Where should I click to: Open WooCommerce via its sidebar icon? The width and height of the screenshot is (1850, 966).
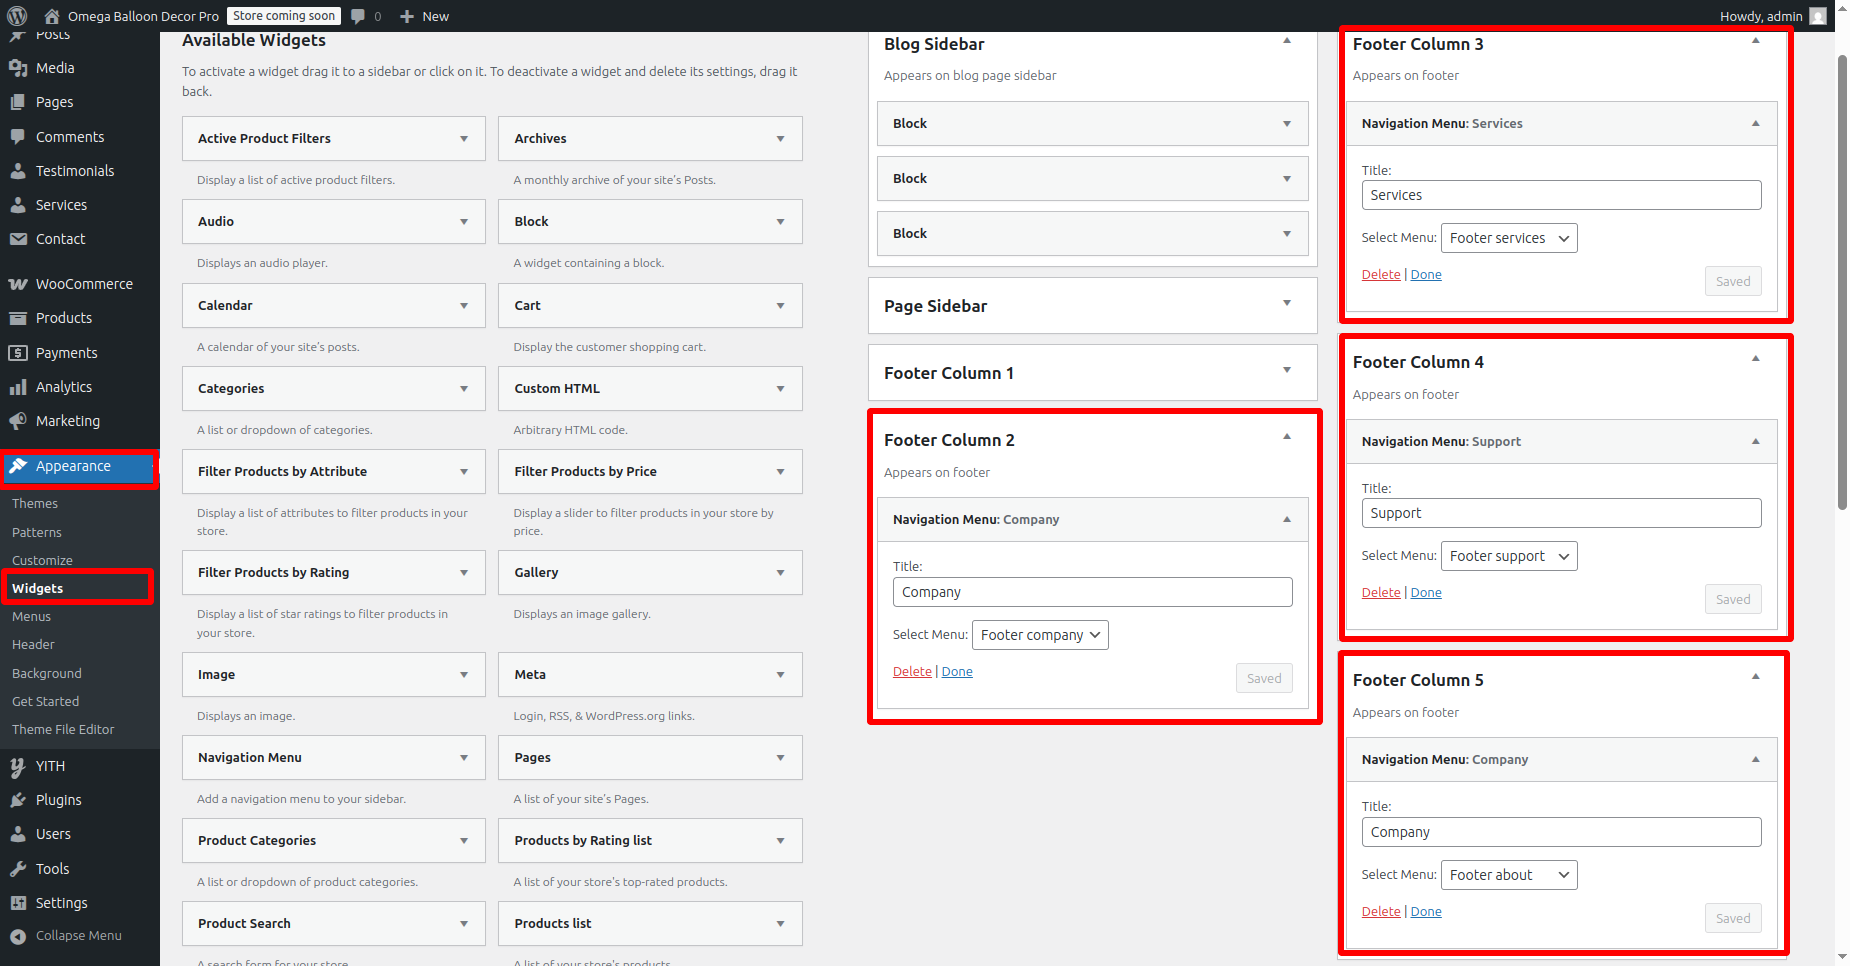(x=18, y=284)
